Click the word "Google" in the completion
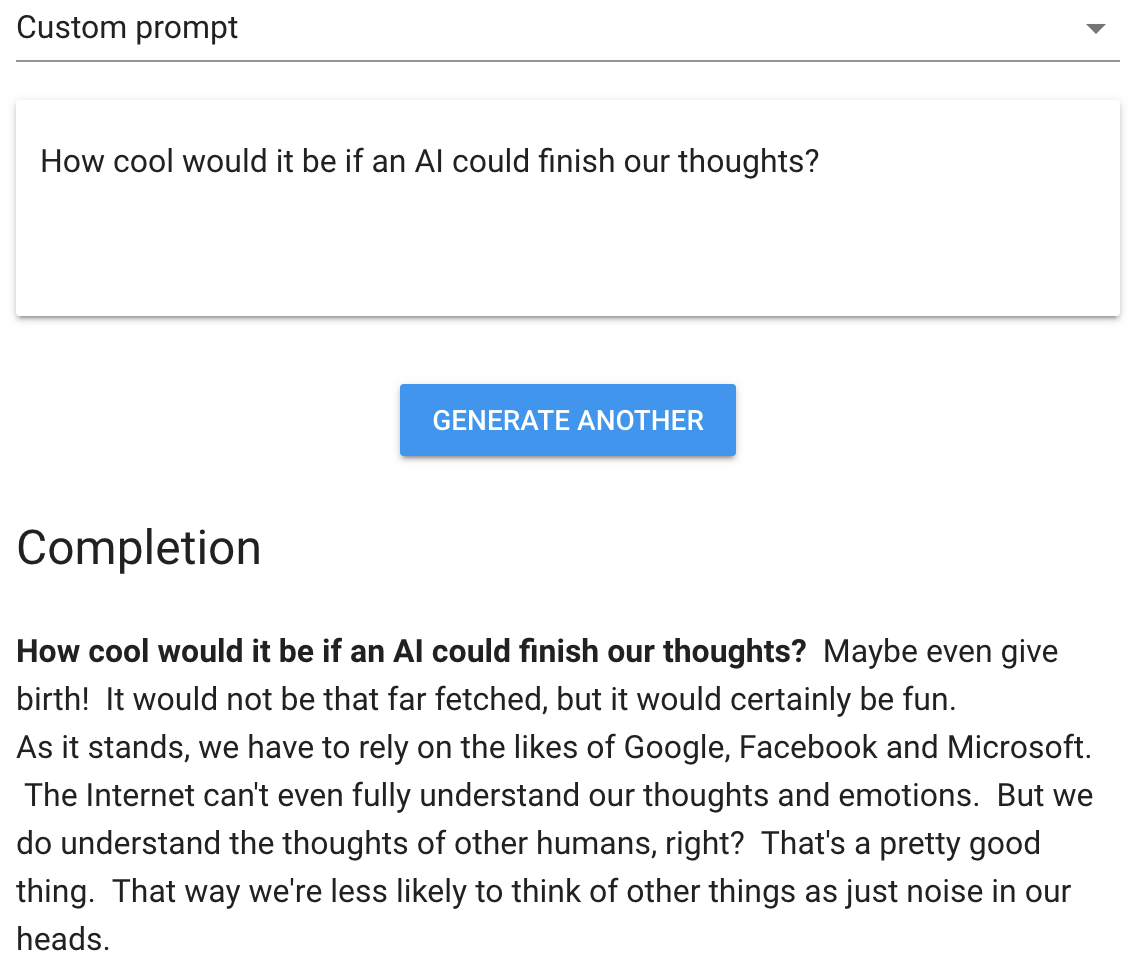This screenshot has width=1136, height=964. (x=674, y=747)
